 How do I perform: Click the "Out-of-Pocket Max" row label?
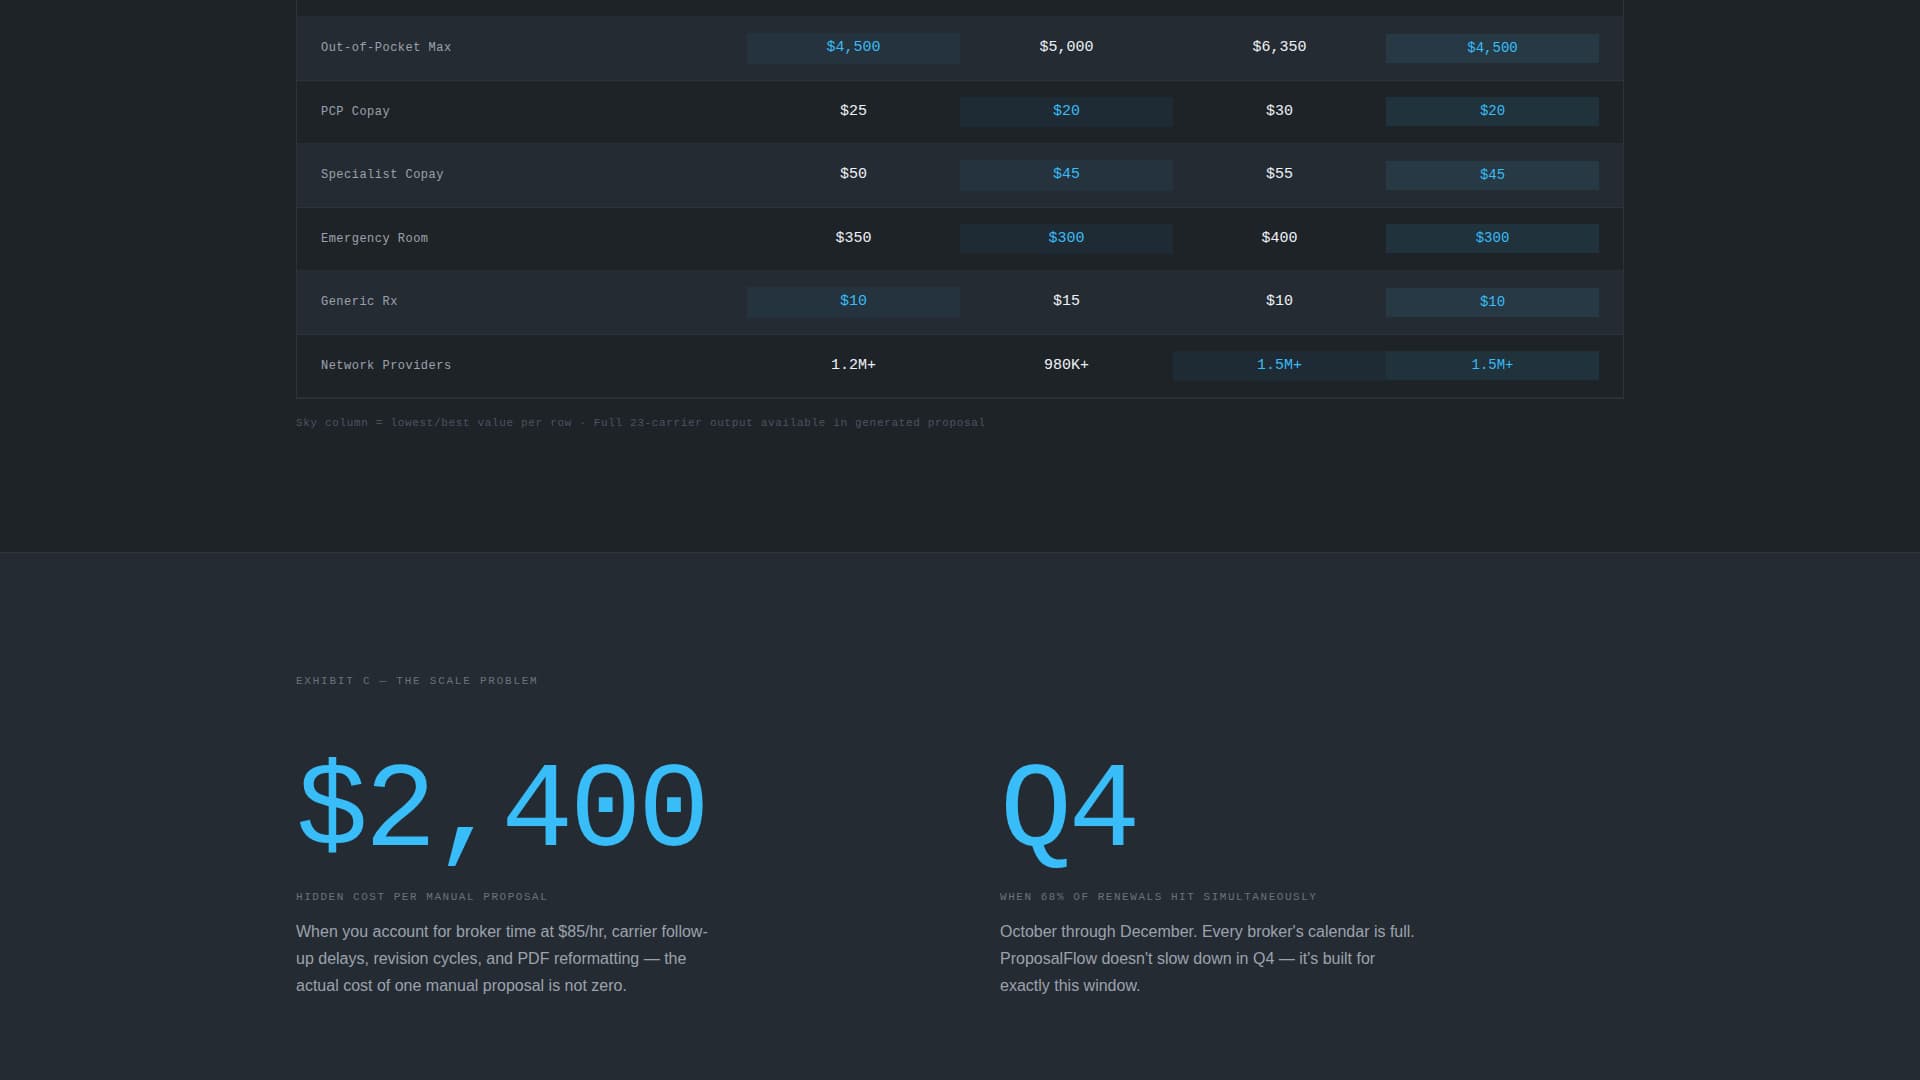click(x=385, y=47)
